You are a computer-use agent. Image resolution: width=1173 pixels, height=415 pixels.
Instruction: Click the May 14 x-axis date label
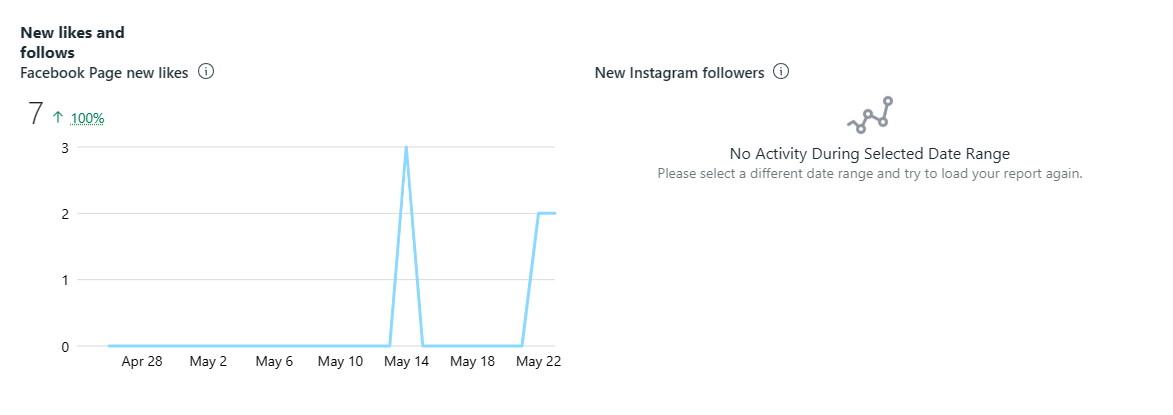tap(406, 362)
